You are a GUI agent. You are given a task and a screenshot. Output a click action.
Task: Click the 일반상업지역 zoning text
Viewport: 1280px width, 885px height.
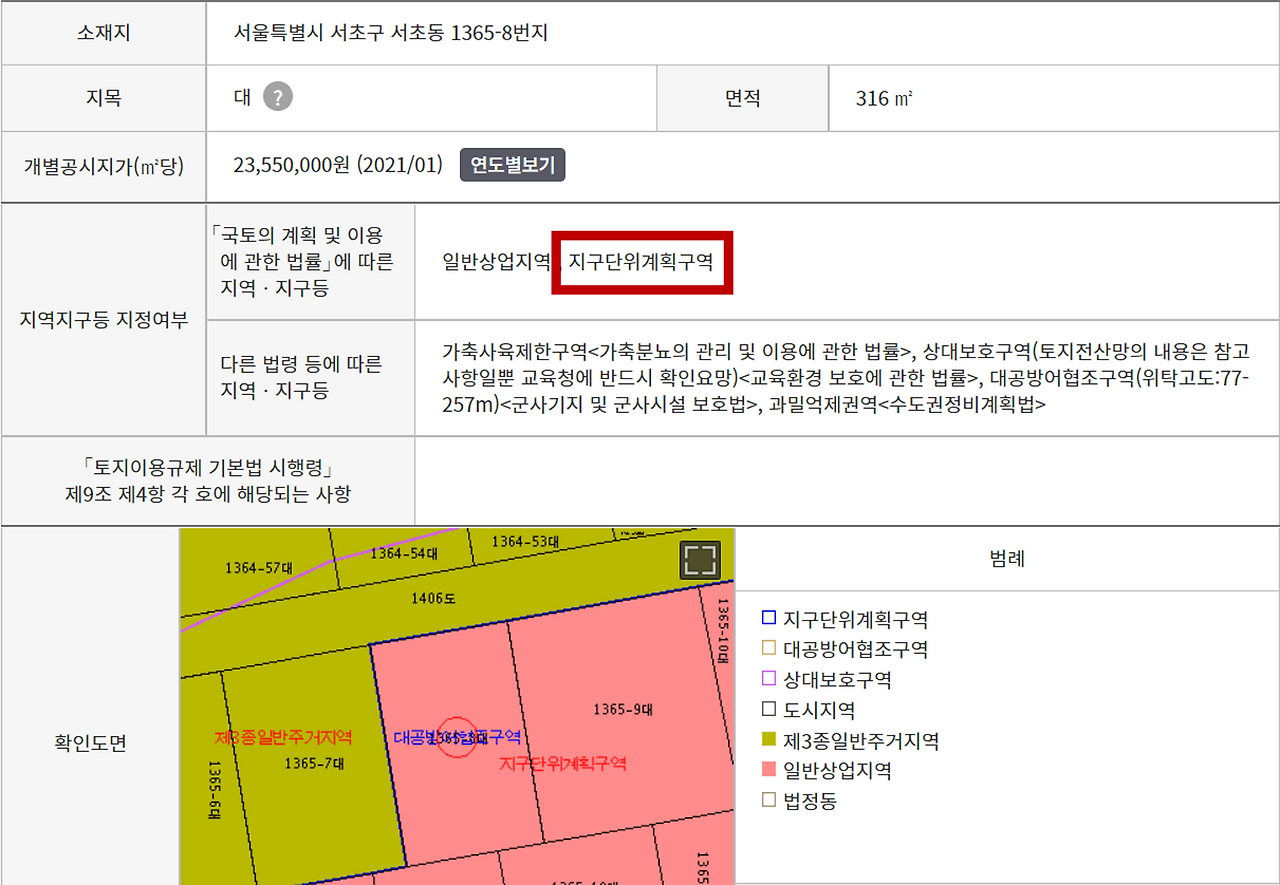coord(497,262)
